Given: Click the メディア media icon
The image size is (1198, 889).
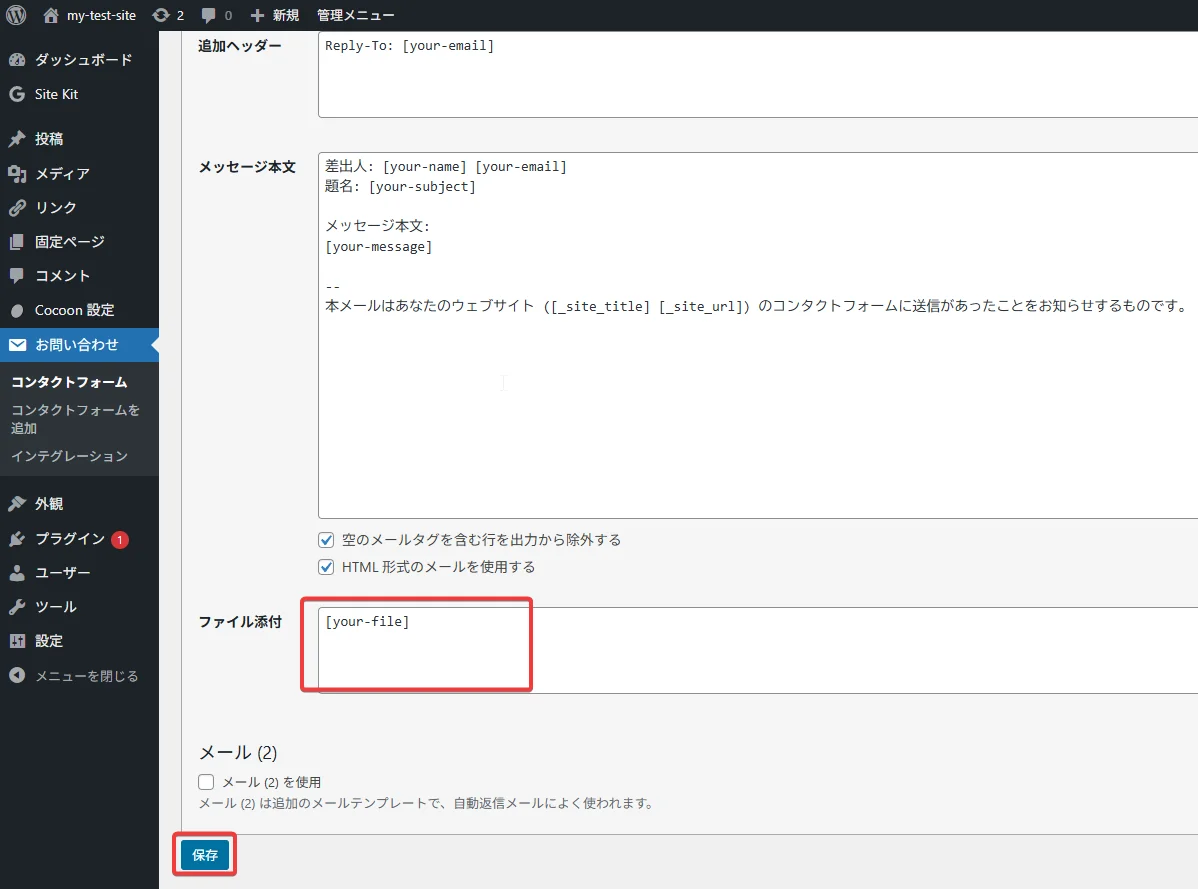Looking at the screenshot, I should click(17, 173).
